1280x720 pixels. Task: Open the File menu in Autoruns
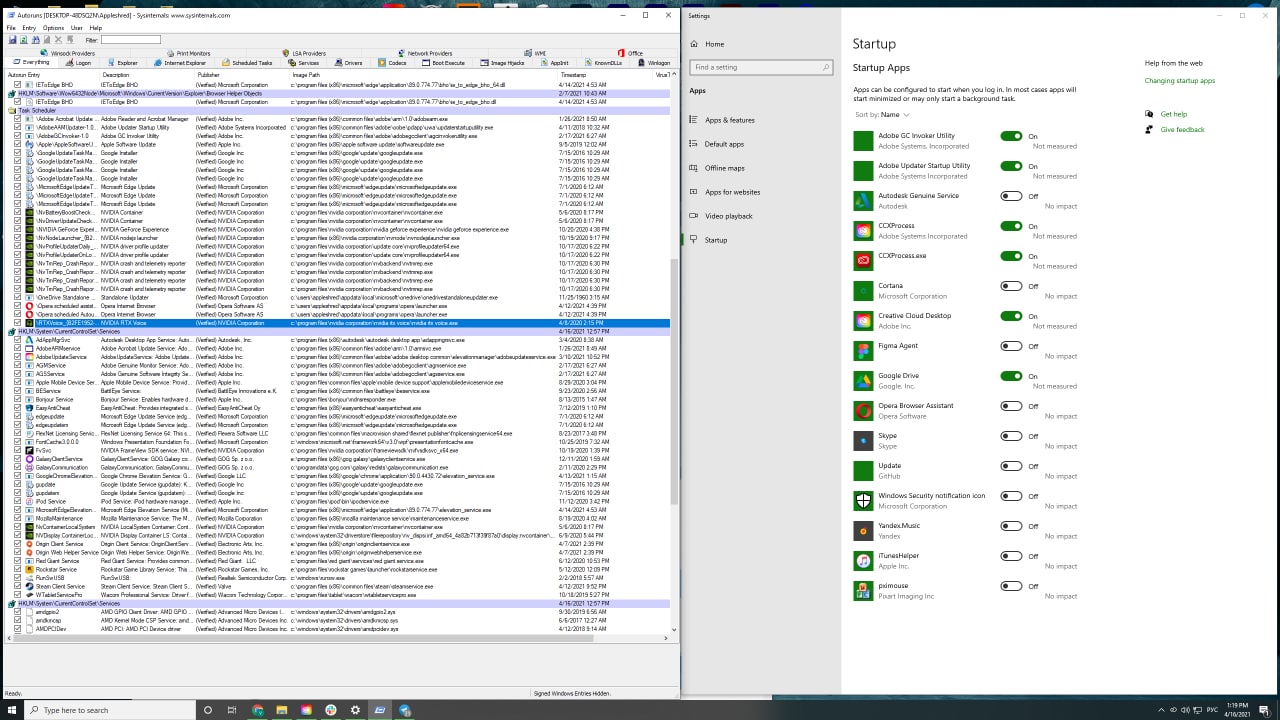tap(12, 28)
